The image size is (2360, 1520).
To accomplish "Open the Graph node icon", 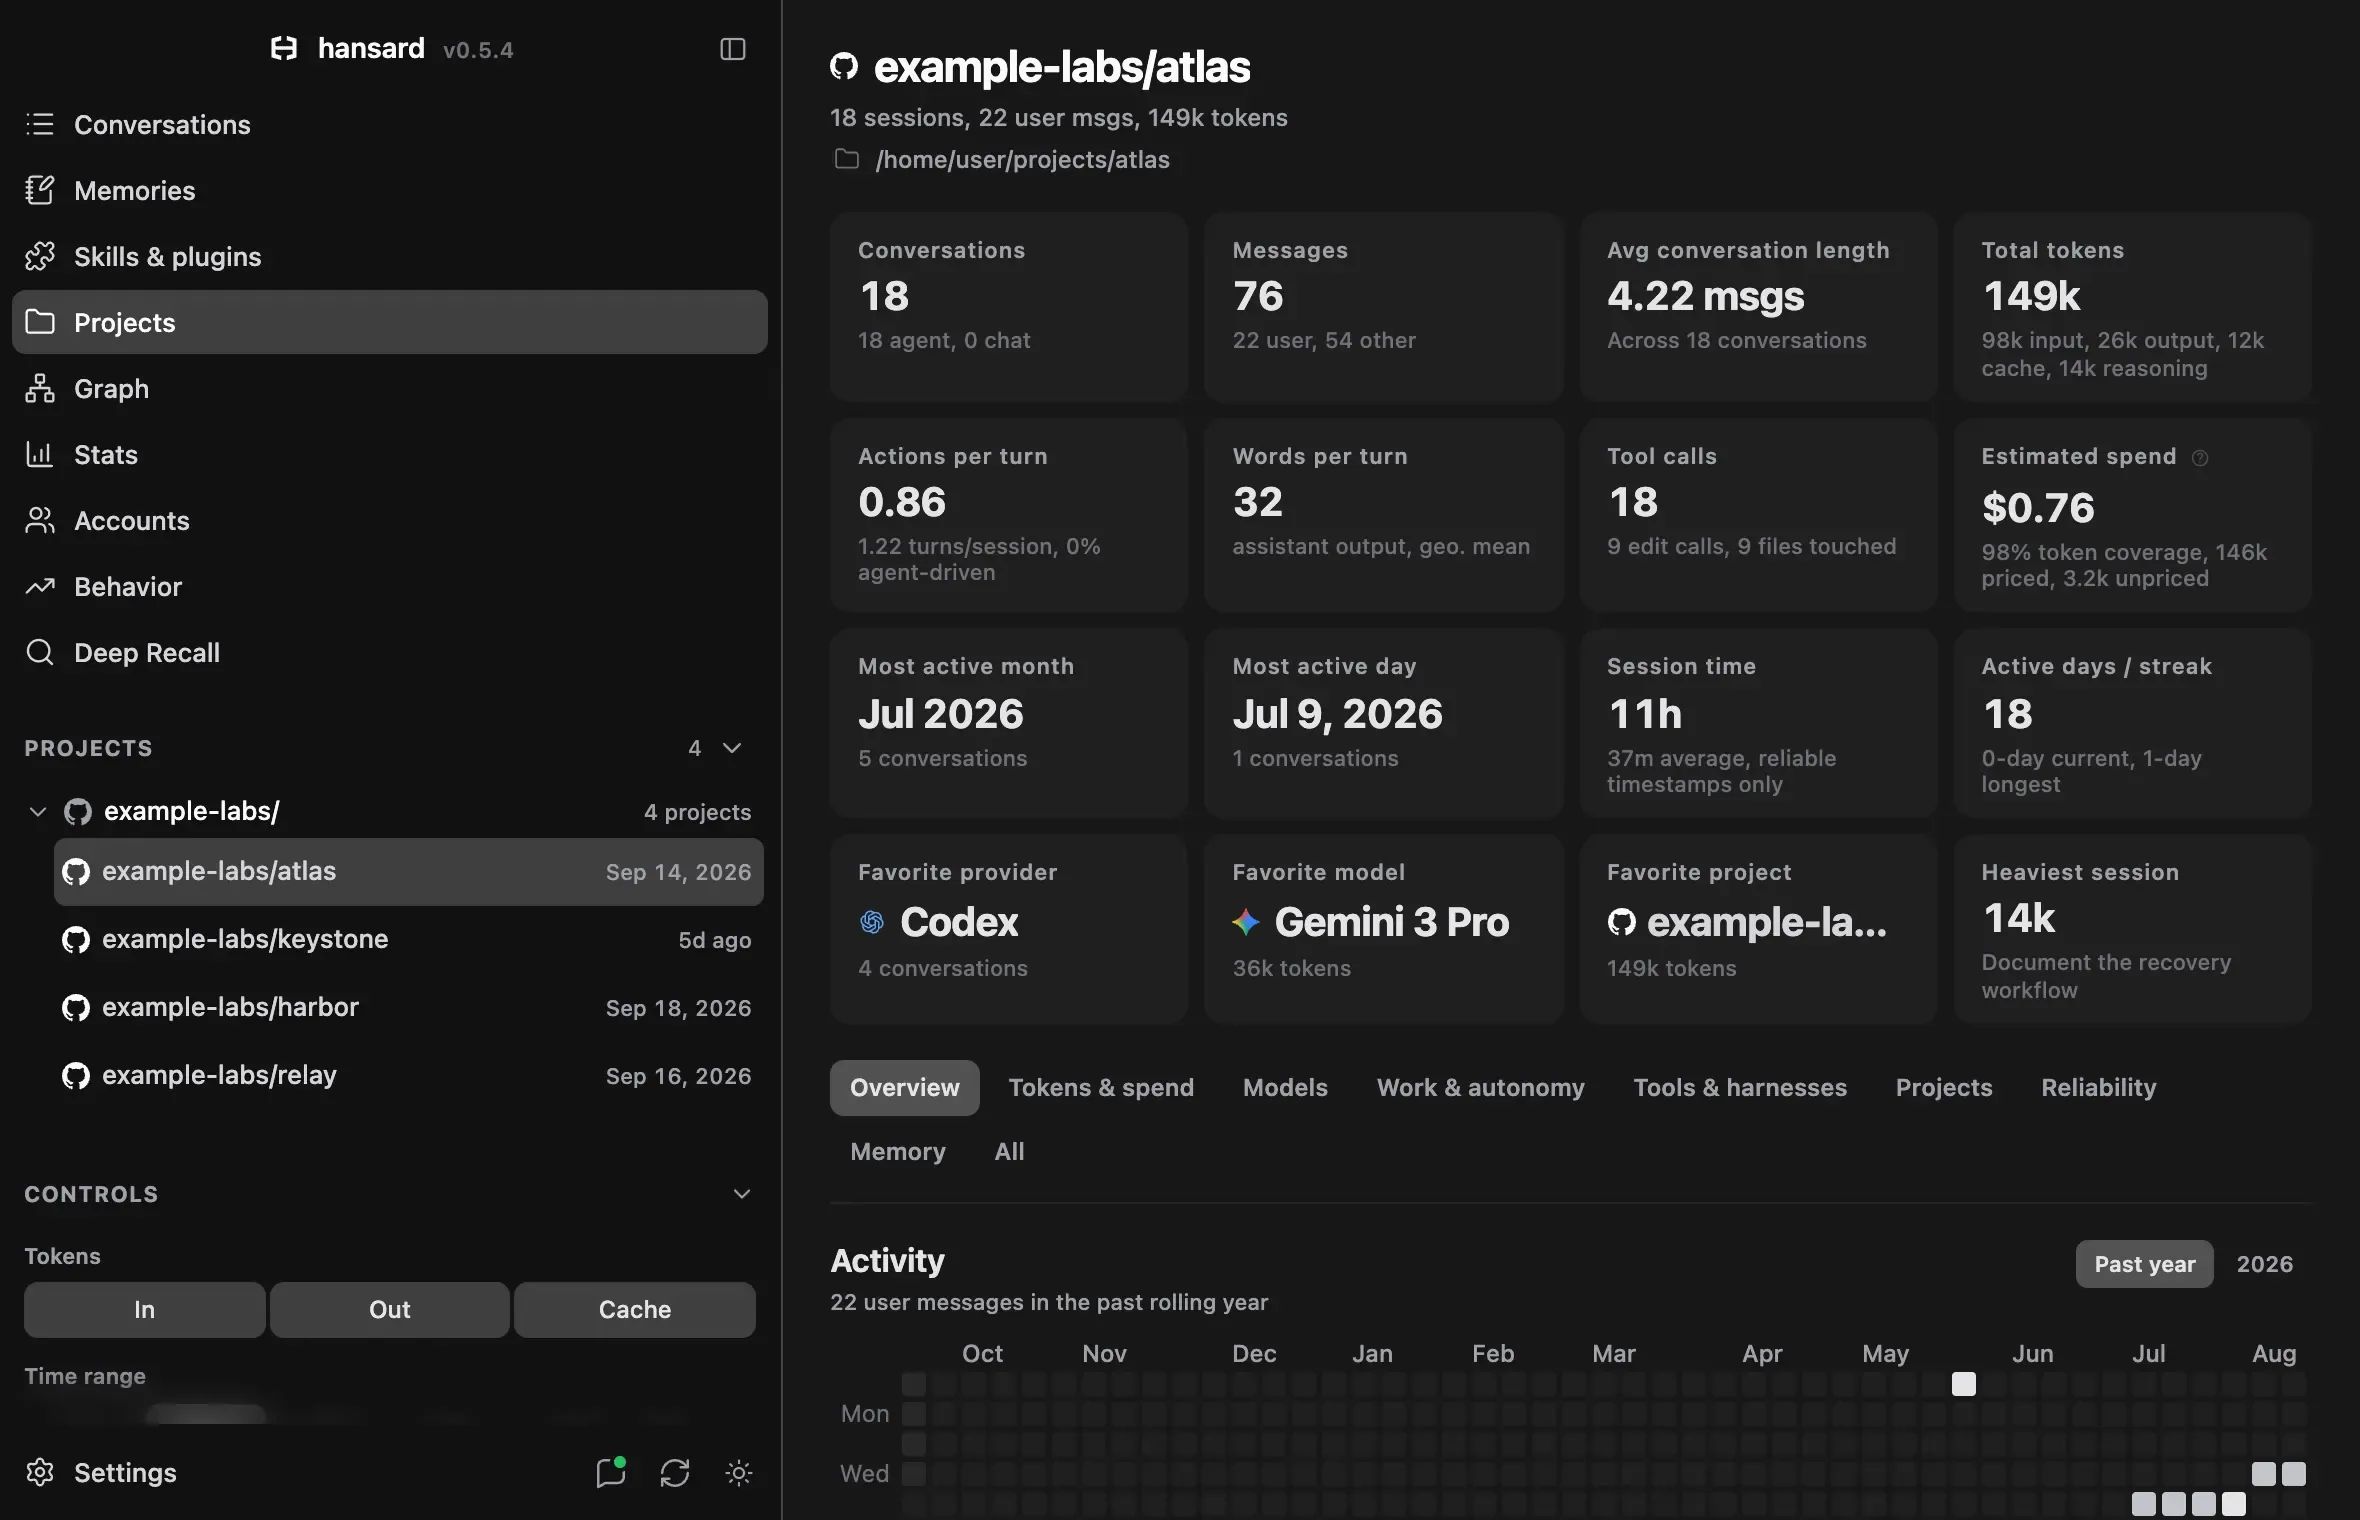I will tap(40, 388).
